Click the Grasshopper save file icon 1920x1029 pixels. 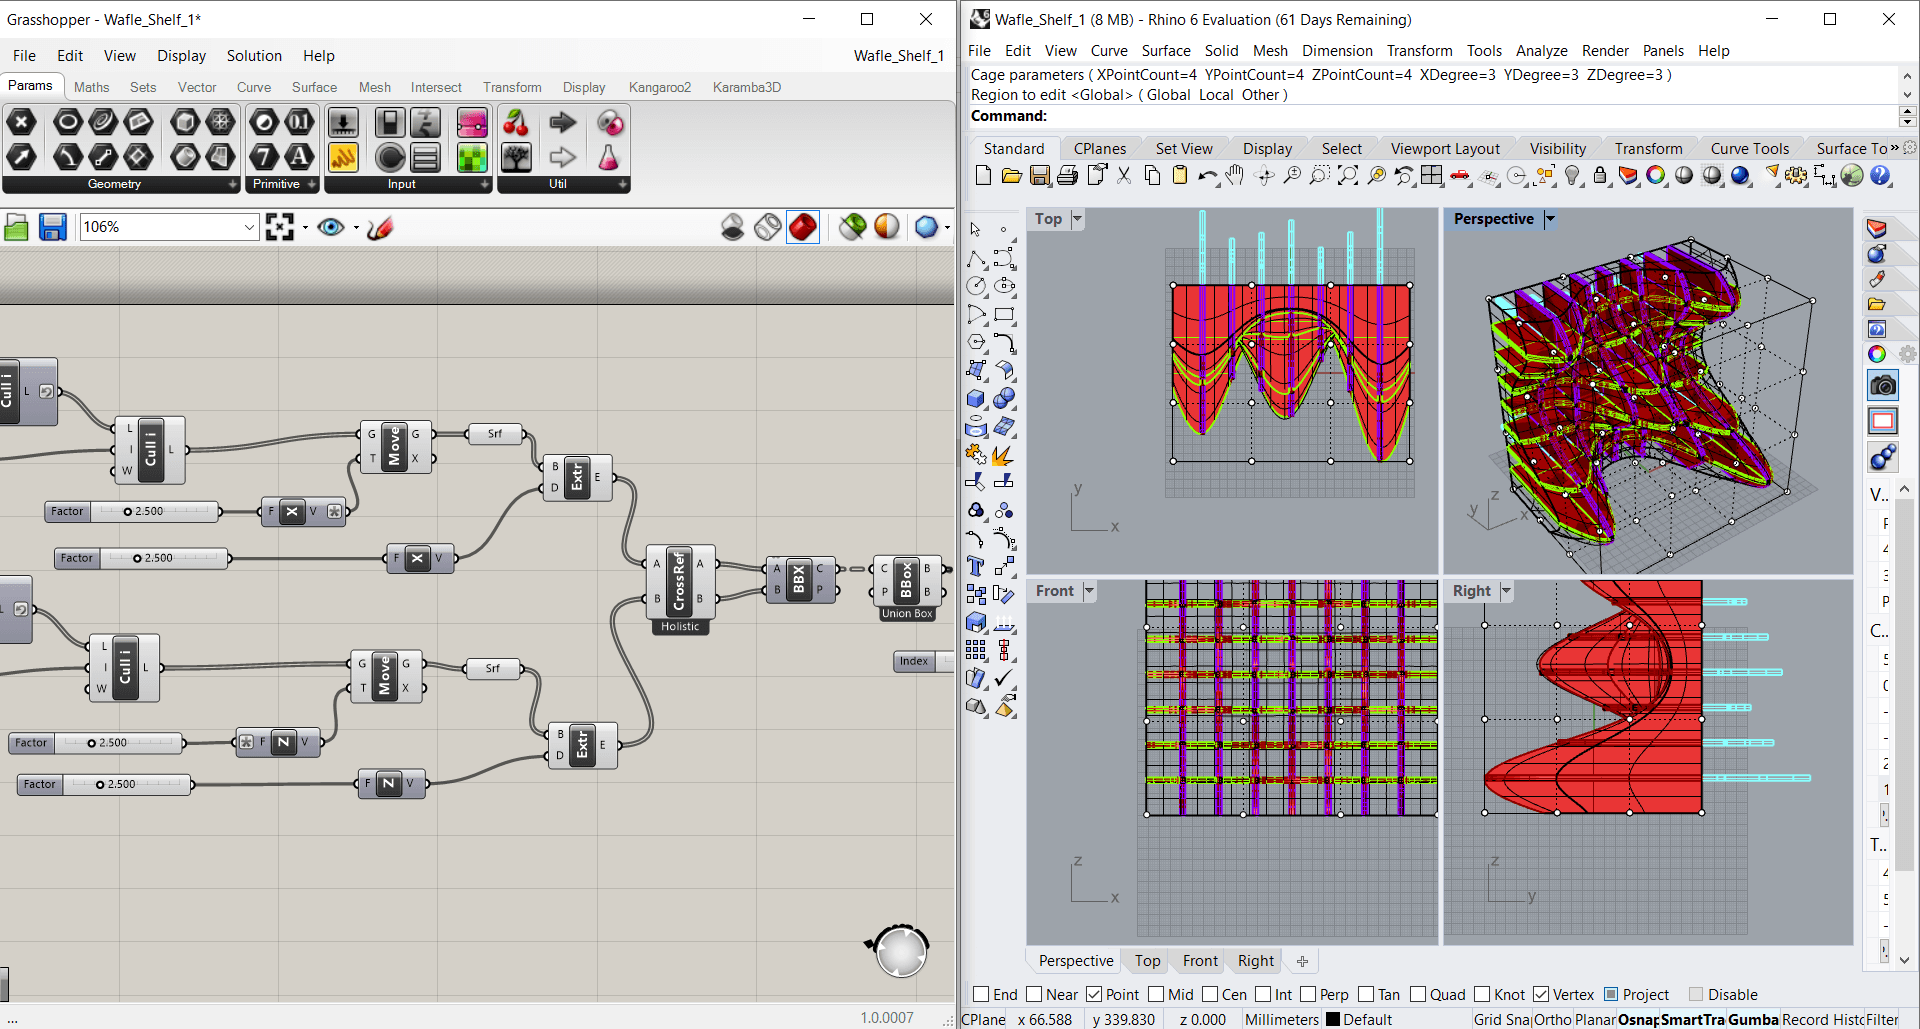53,228
